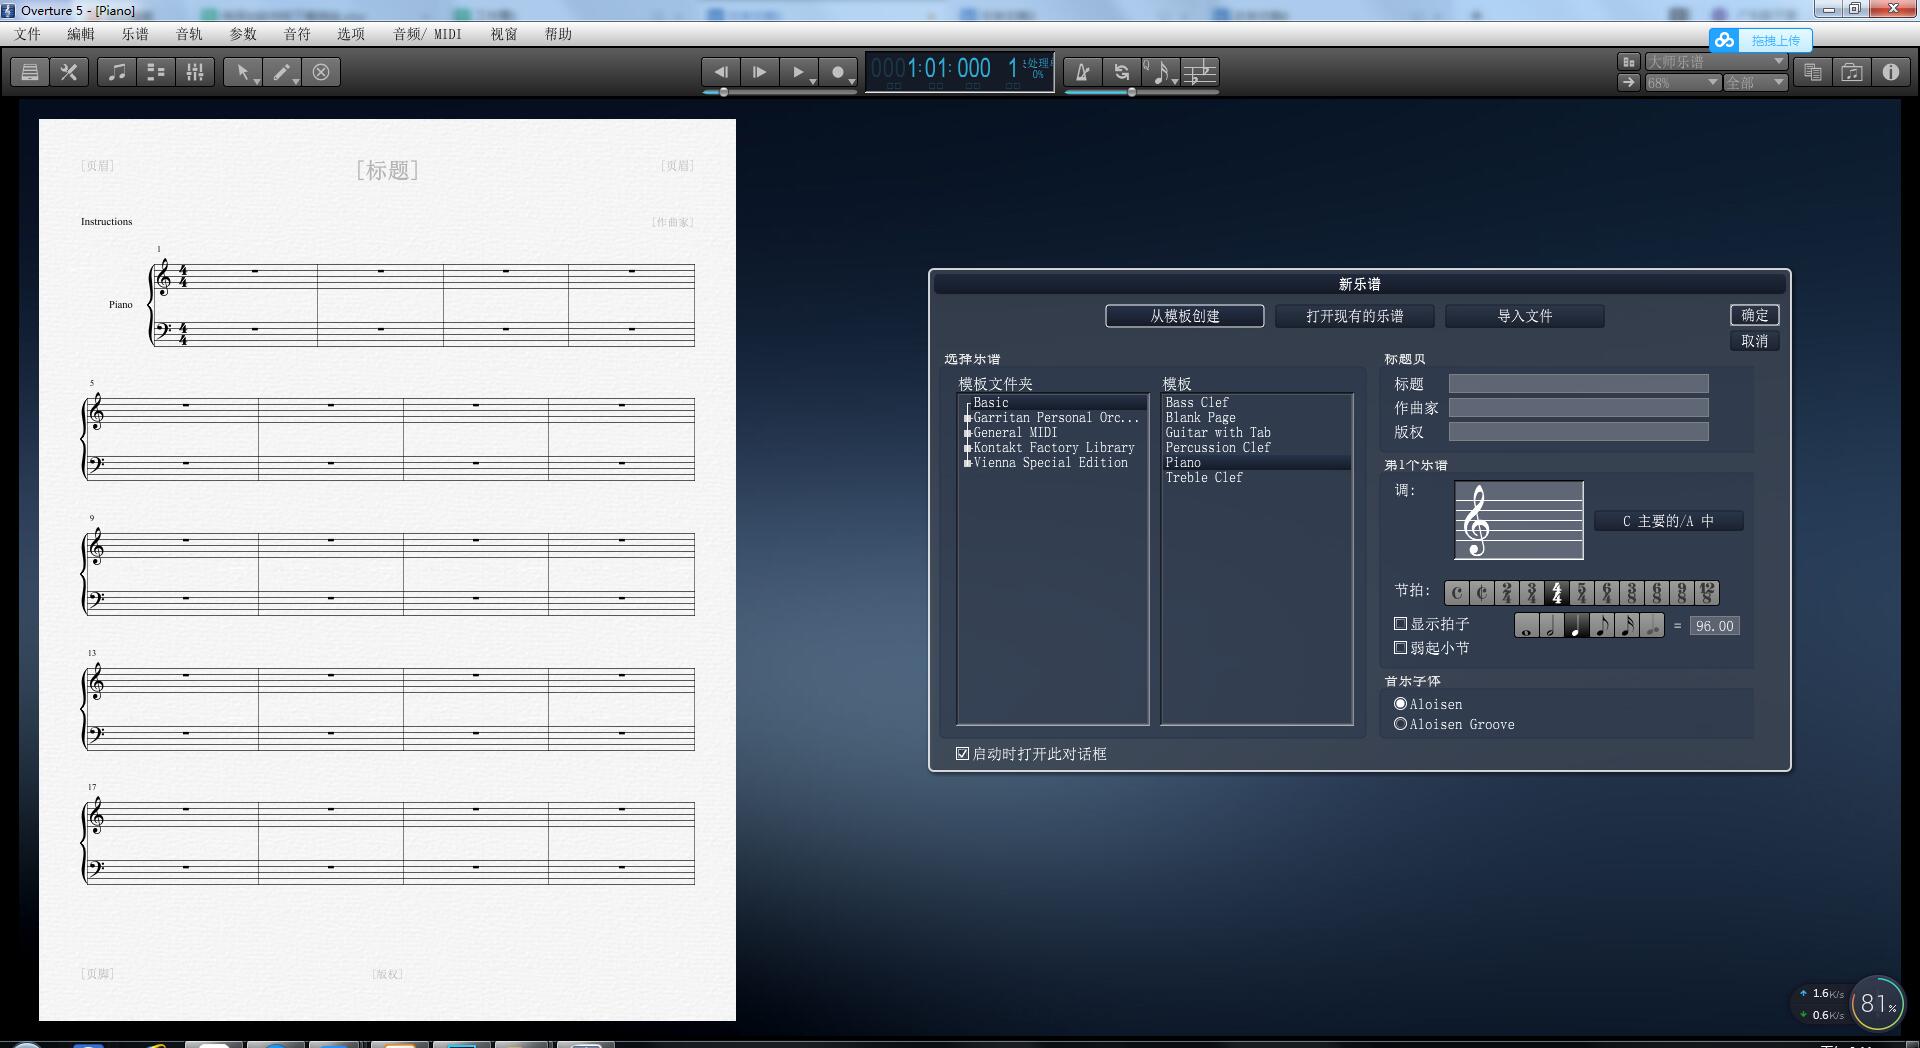Open the mixer faders panel

coord(195,71)
